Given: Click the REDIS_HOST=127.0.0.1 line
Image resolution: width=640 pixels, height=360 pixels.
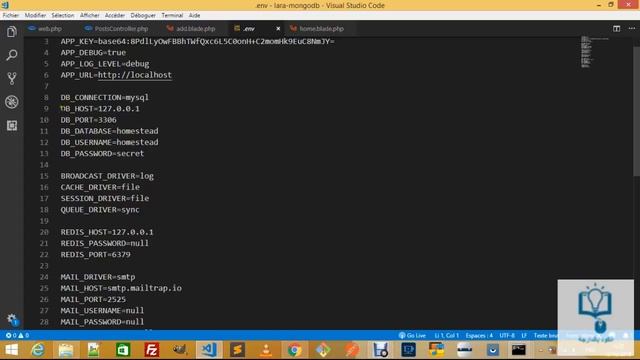Looking at the screenshot, I should pyautogui.click(x=107, y=232).
